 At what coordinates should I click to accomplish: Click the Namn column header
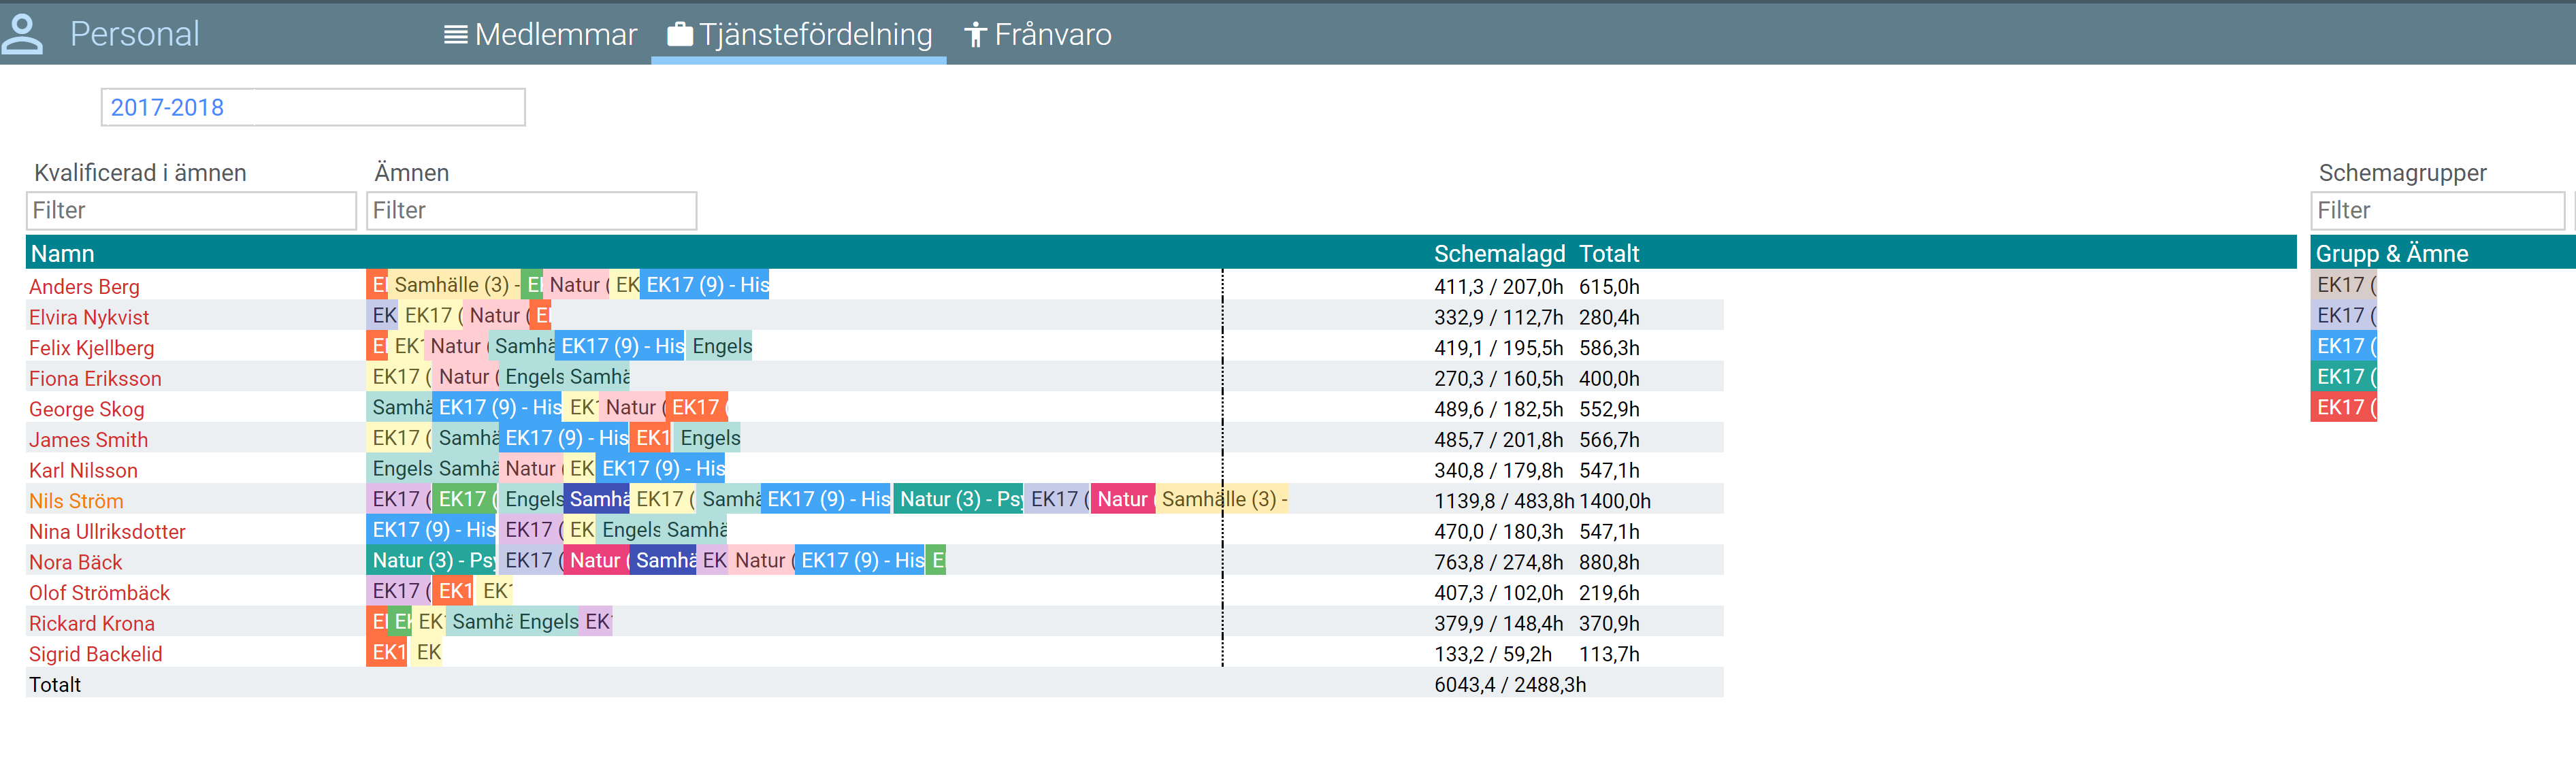coord(62,254)
